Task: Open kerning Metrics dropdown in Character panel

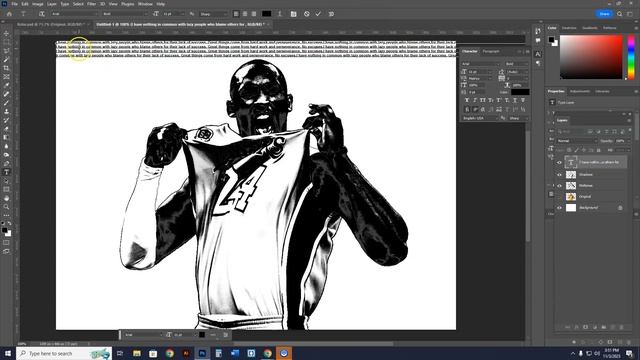Action: click(480, 78)
